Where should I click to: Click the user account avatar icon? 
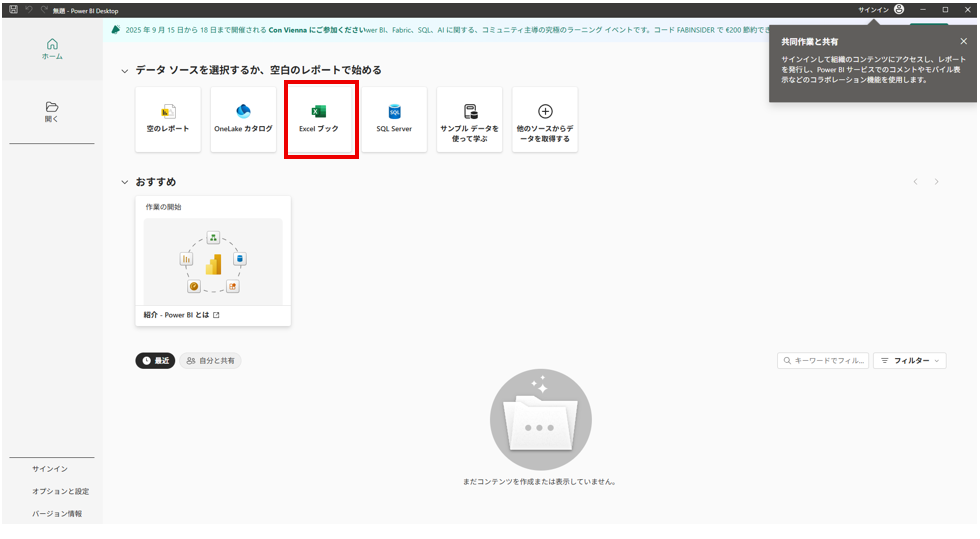899,9
